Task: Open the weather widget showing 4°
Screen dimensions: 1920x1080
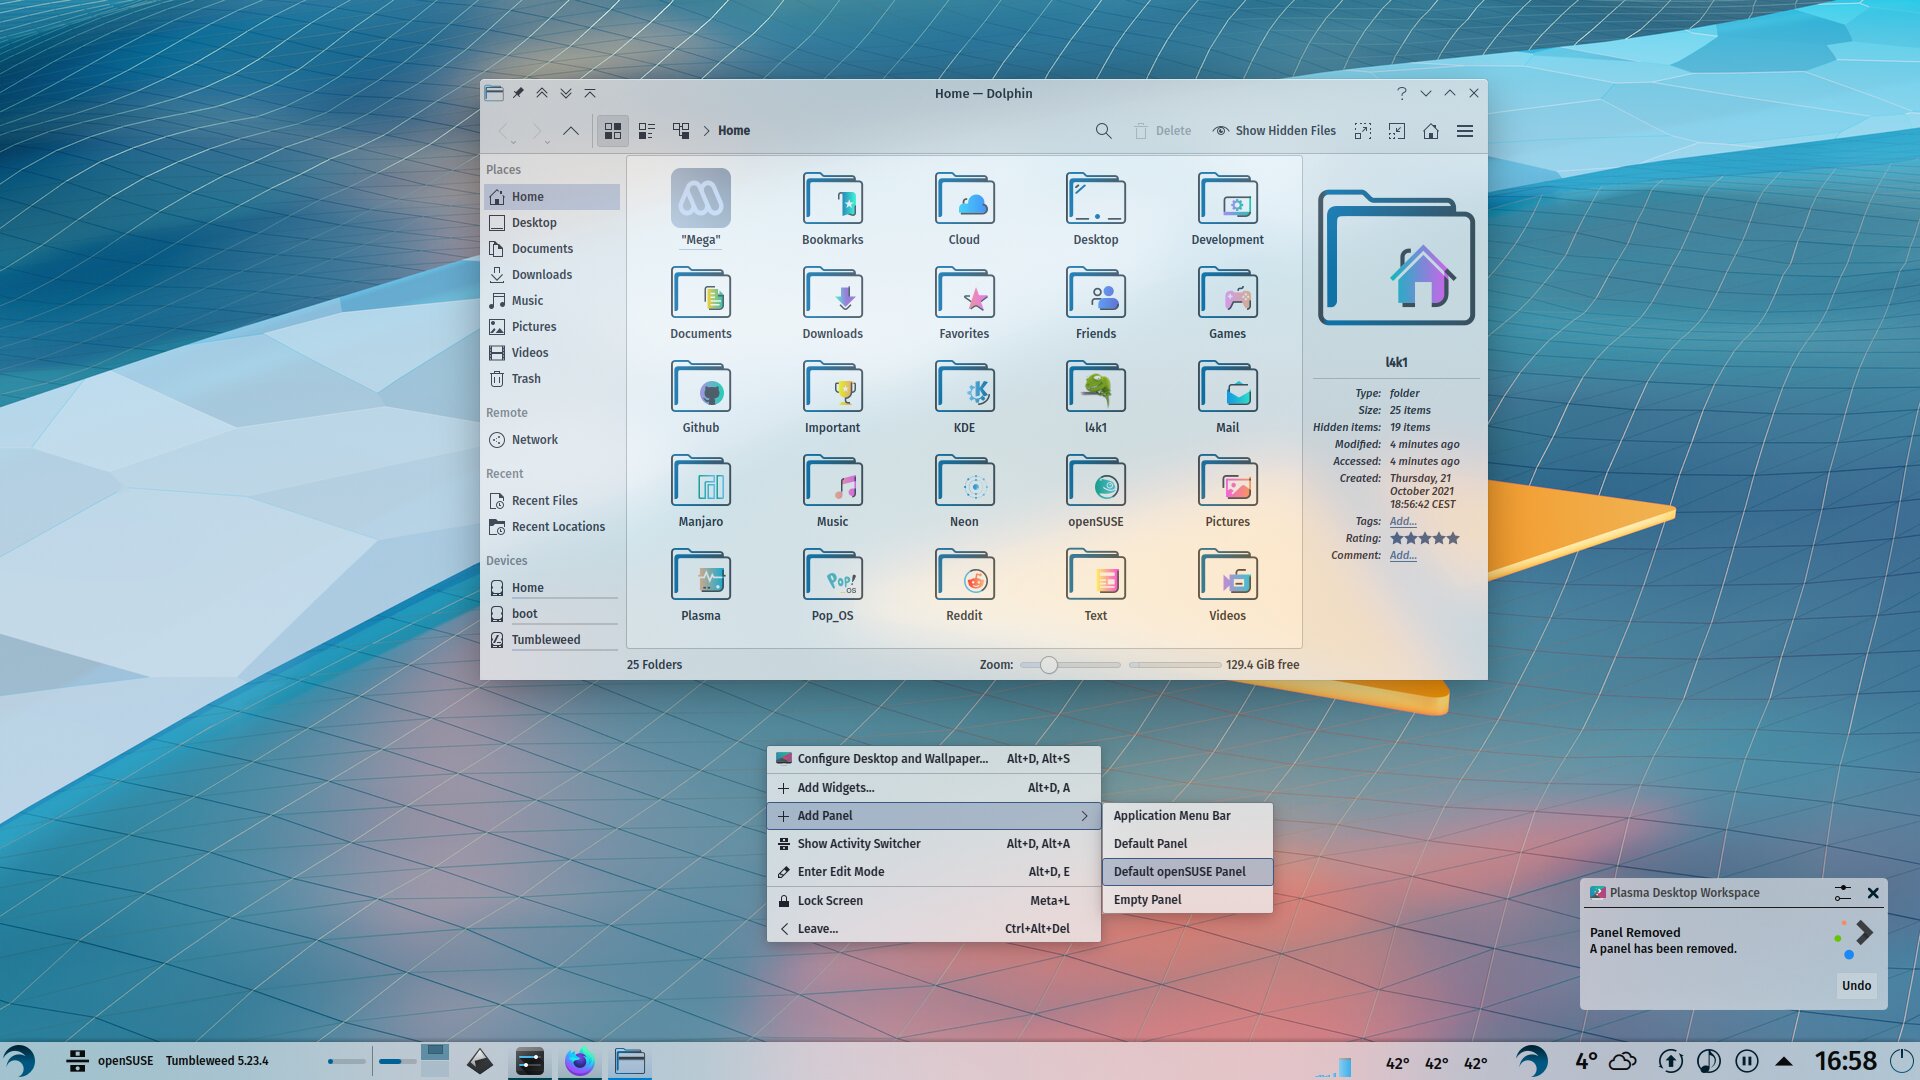Action: tap(1605, 1061)
